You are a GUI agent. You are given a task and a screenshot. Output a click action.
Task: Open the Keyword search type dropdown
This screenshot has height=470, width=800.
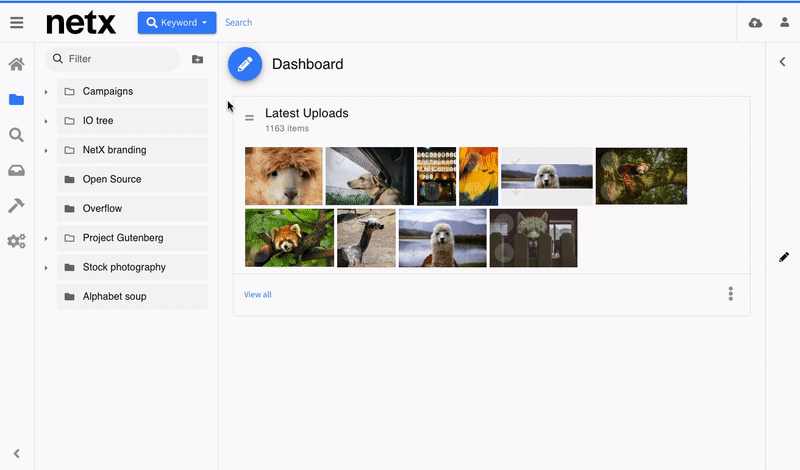(x=177, y=22)
